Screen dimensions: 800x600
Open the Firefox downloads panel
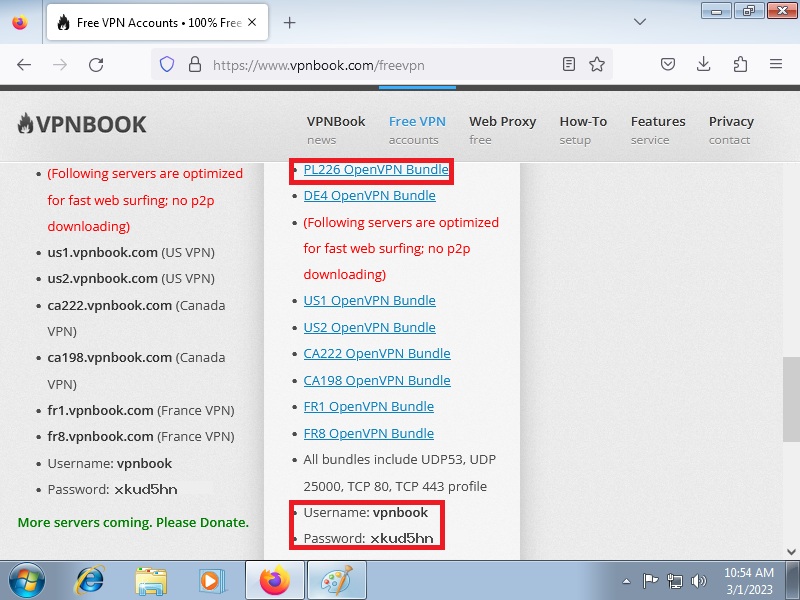pos(704,64)
